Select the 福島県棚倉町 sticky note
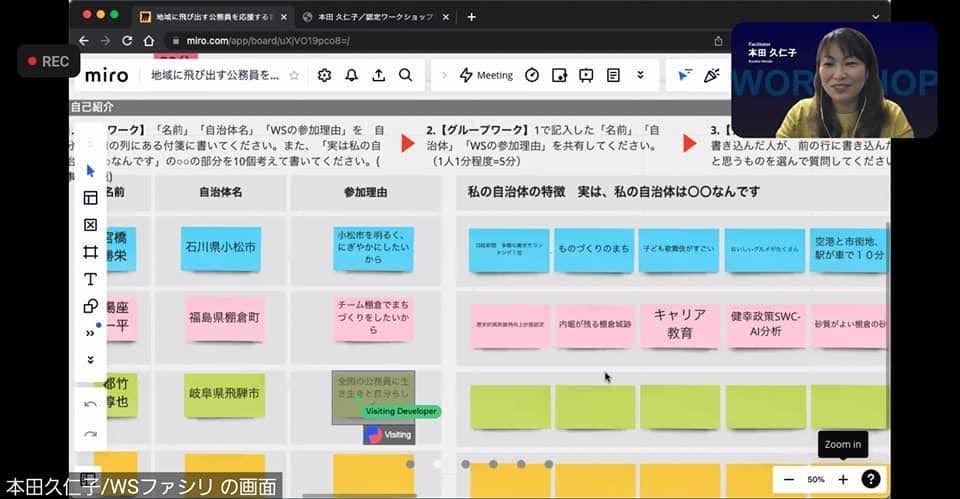The image size is (960, 499). (224, 318)
